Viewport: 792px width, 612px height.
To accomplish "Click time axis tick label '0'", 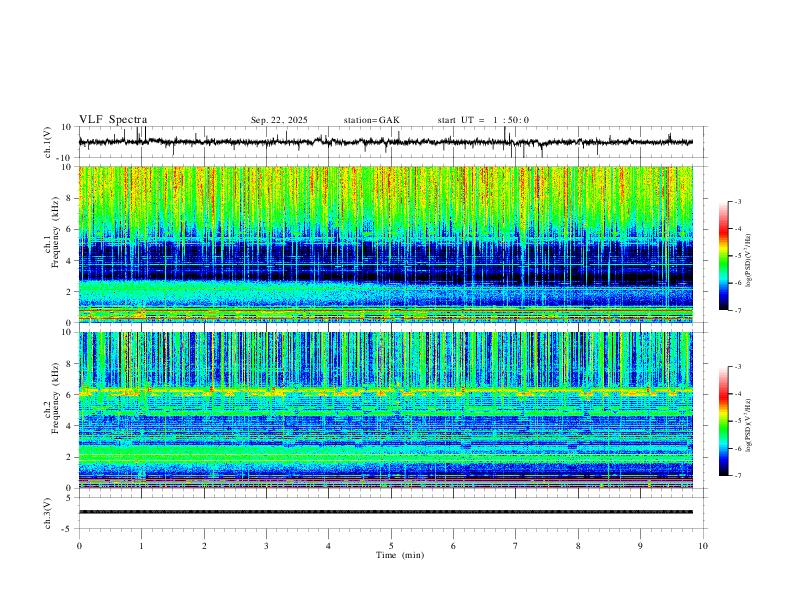I will (79, 546).
